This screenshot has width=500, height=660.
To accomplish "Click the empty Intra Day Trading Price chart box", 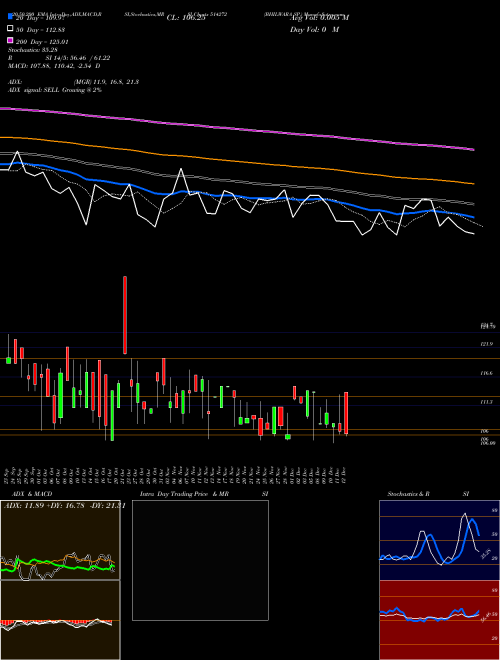I will [200, 560].
